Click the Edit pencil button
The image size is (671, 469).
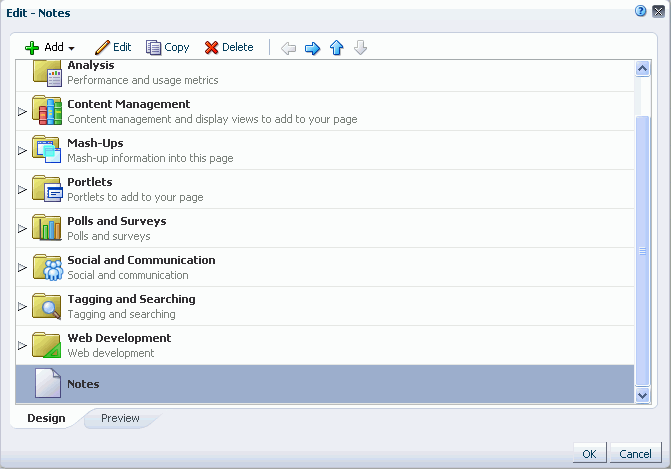click(113, 47)
